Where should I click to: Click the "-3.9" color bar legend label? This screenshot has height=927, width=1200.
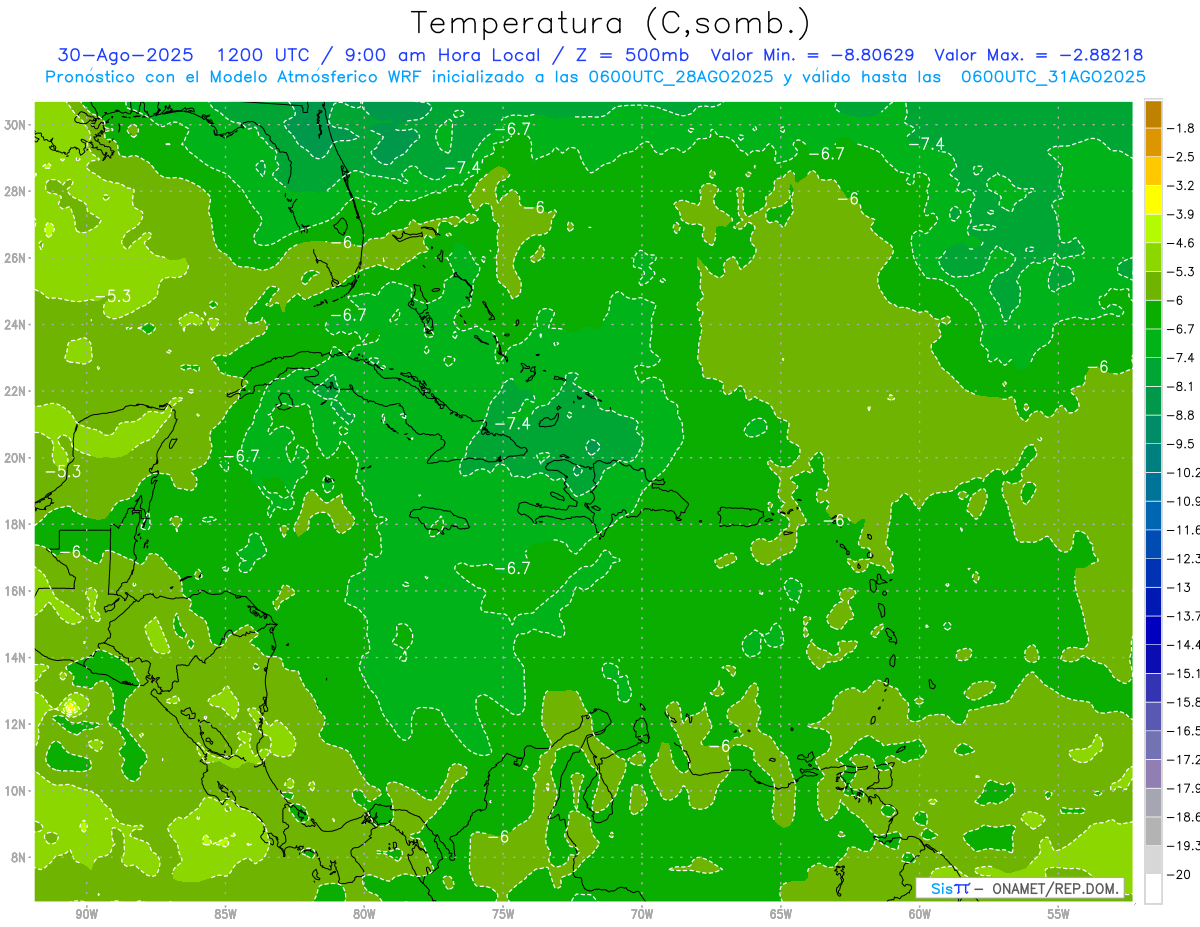tap(1183, 214)
